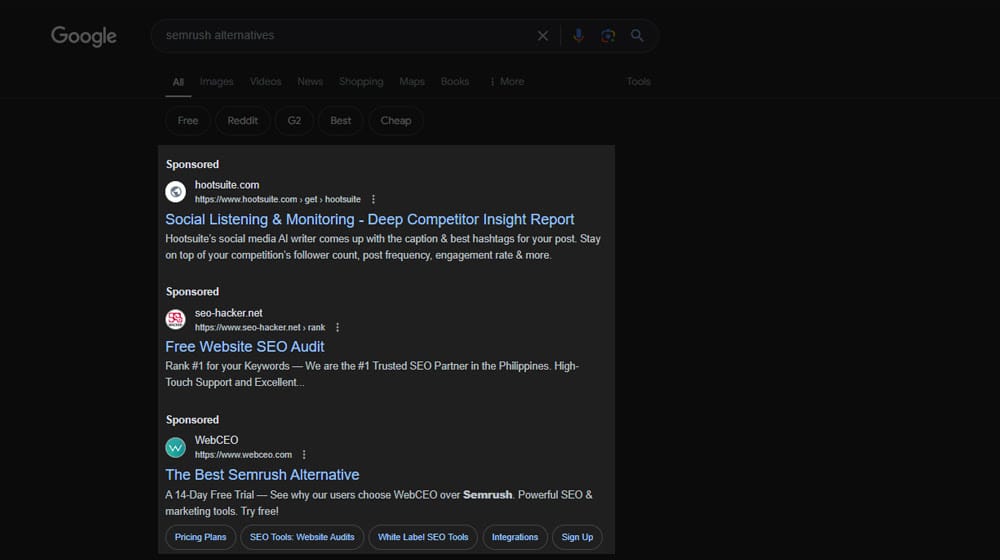Open seo-hacker.net ad options three-dot menu
This screenshot has height=560, width=1000.
(337, 327)
